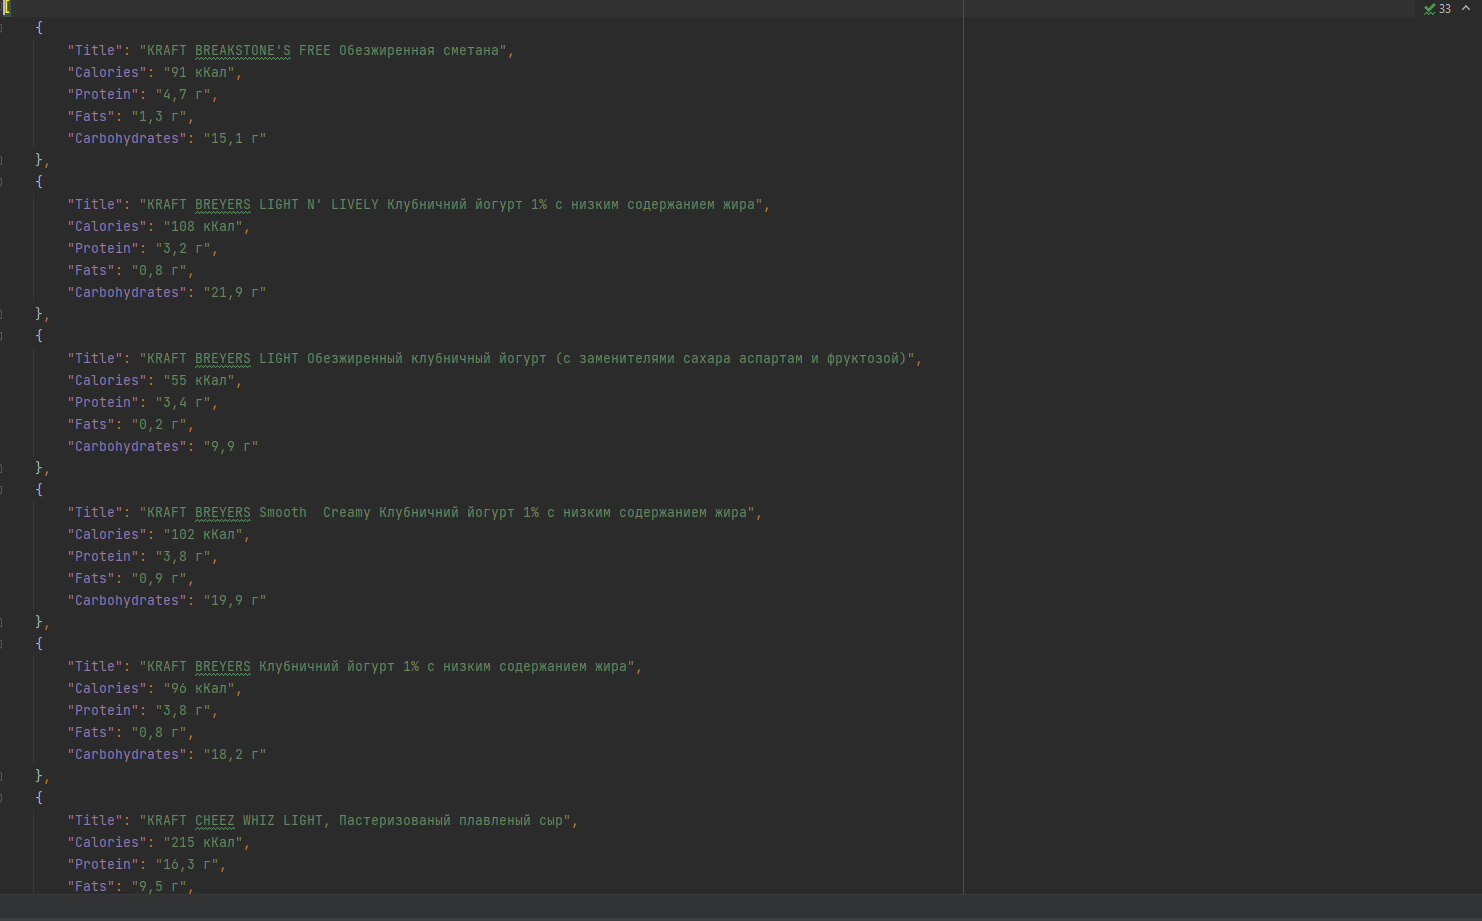Click the Carbohydrates "19,9 г" line
Viewport: 1482px width, 921px height.
pyautogui.click(x=167, y=600)
